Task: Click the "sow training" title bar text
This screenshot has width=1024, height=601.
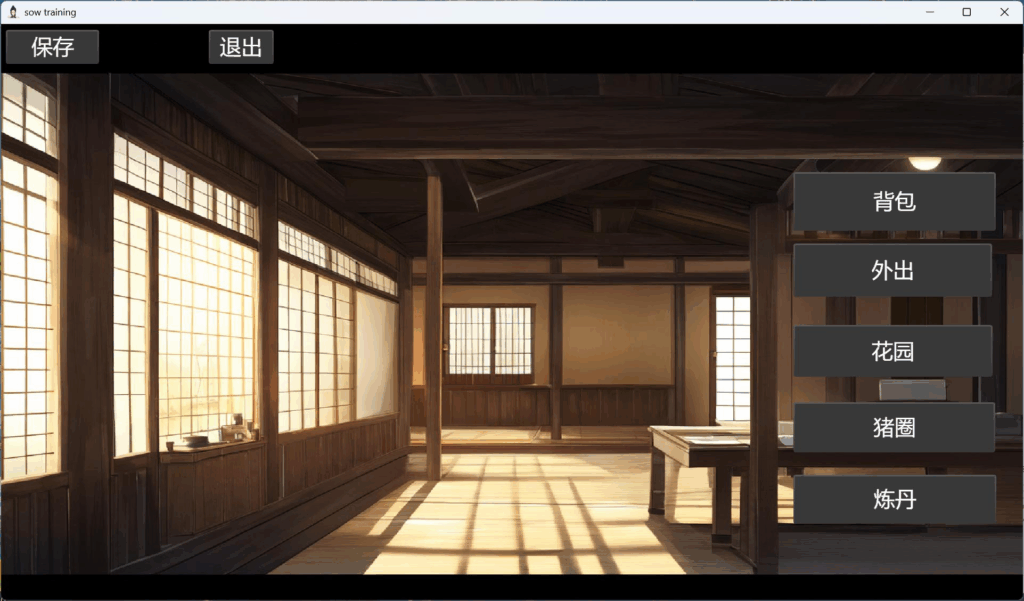Action: coord(50,12)
